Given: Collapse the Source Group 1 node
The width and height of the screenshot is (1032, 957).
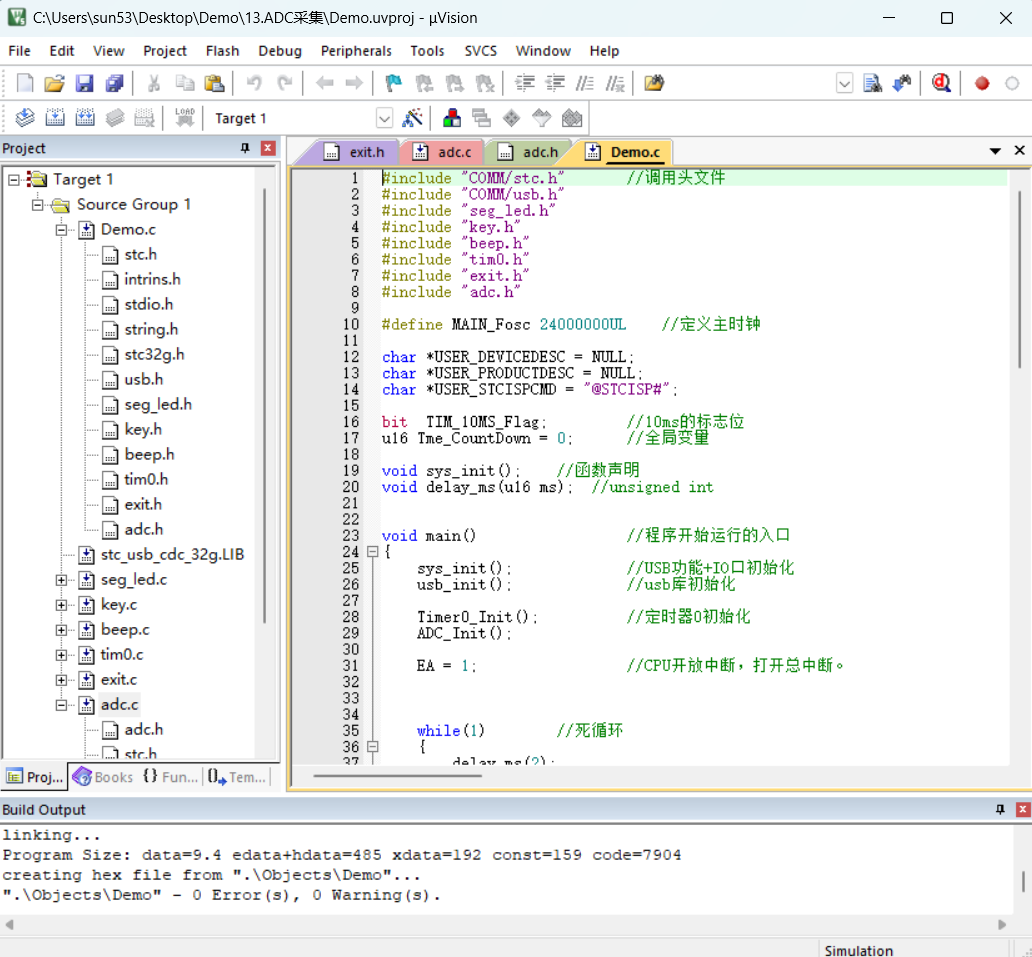Looking at the screenshot, I should 38,205.
